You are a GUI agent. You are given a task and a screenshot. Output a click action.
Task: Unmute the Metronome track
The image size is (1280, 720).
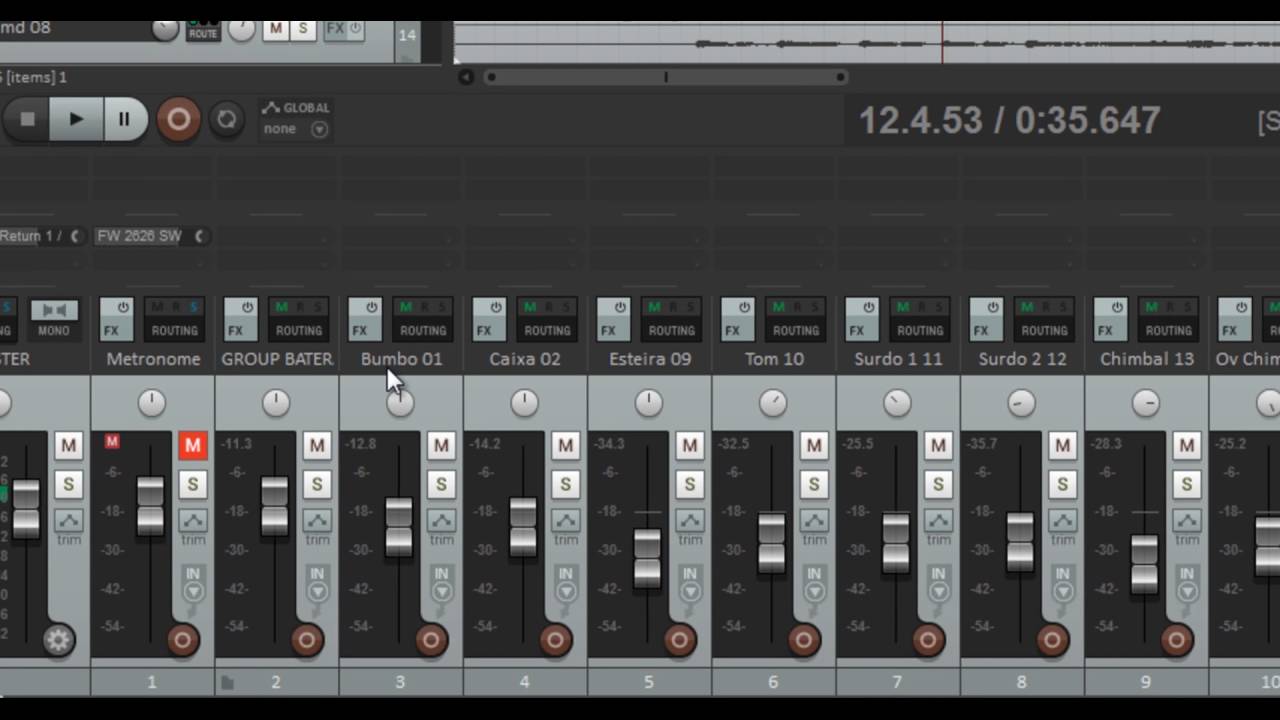click(x=193, y=446)
